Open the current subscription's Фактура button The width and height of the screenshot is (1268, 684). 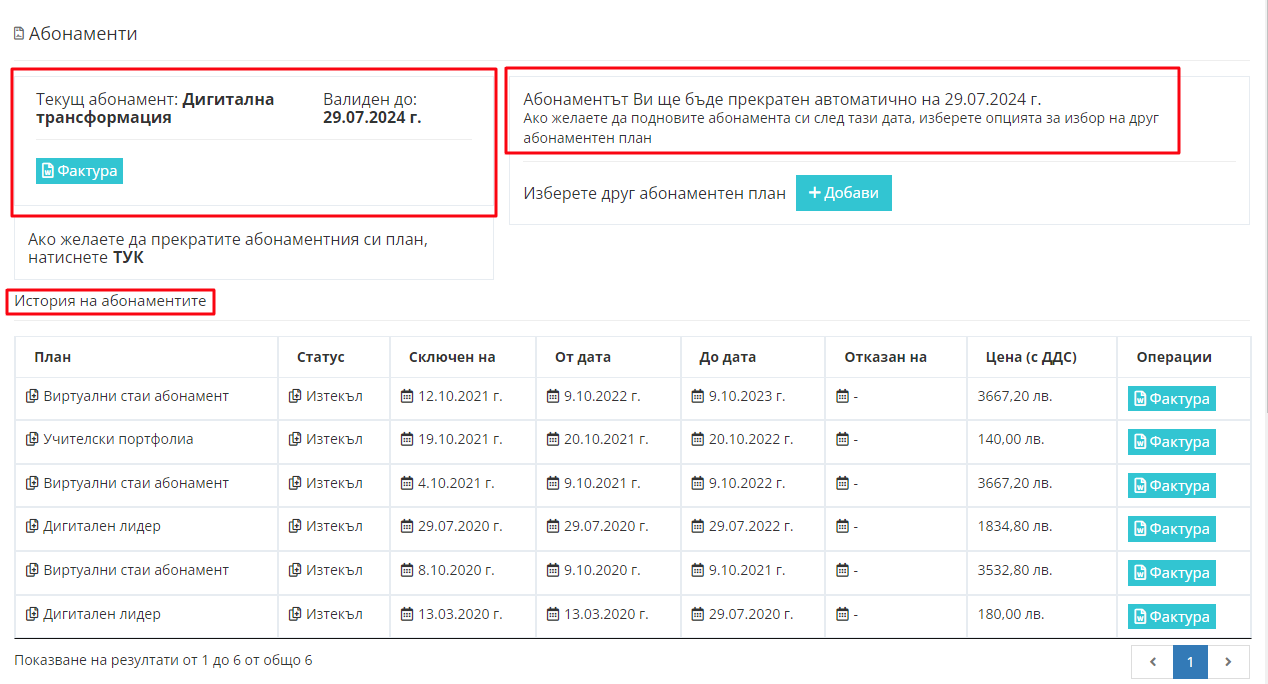(x=79, y=171)
